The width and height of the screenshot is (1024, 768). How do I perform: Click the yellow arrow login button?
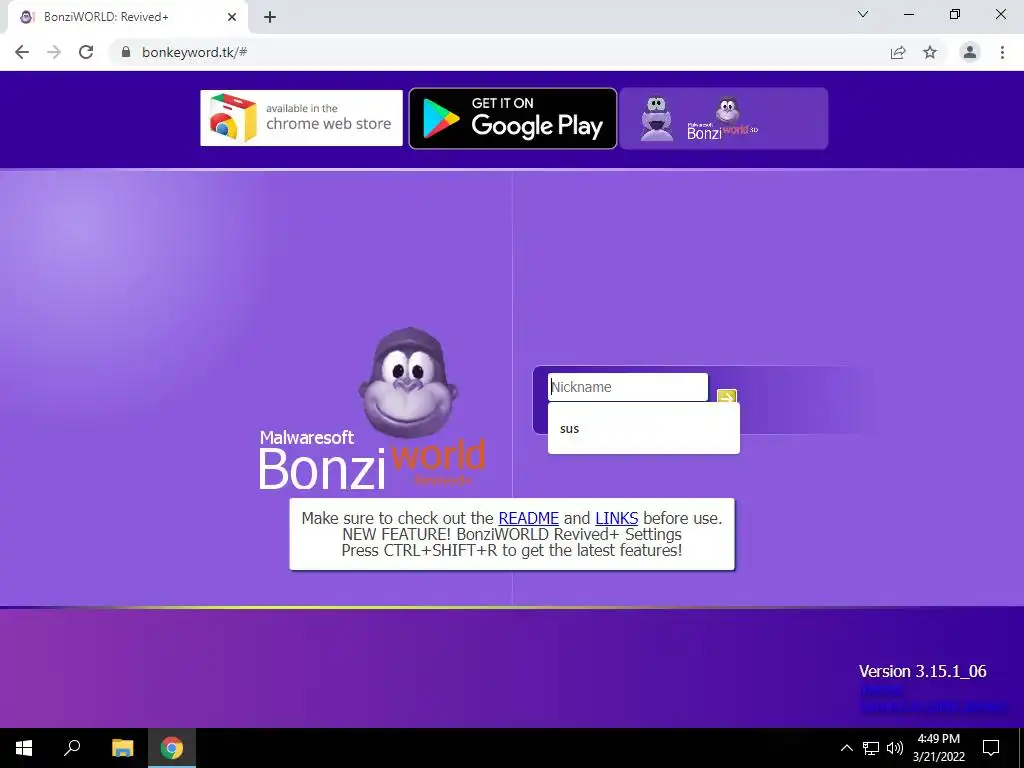pyautogui.click(x=726, y=396)
